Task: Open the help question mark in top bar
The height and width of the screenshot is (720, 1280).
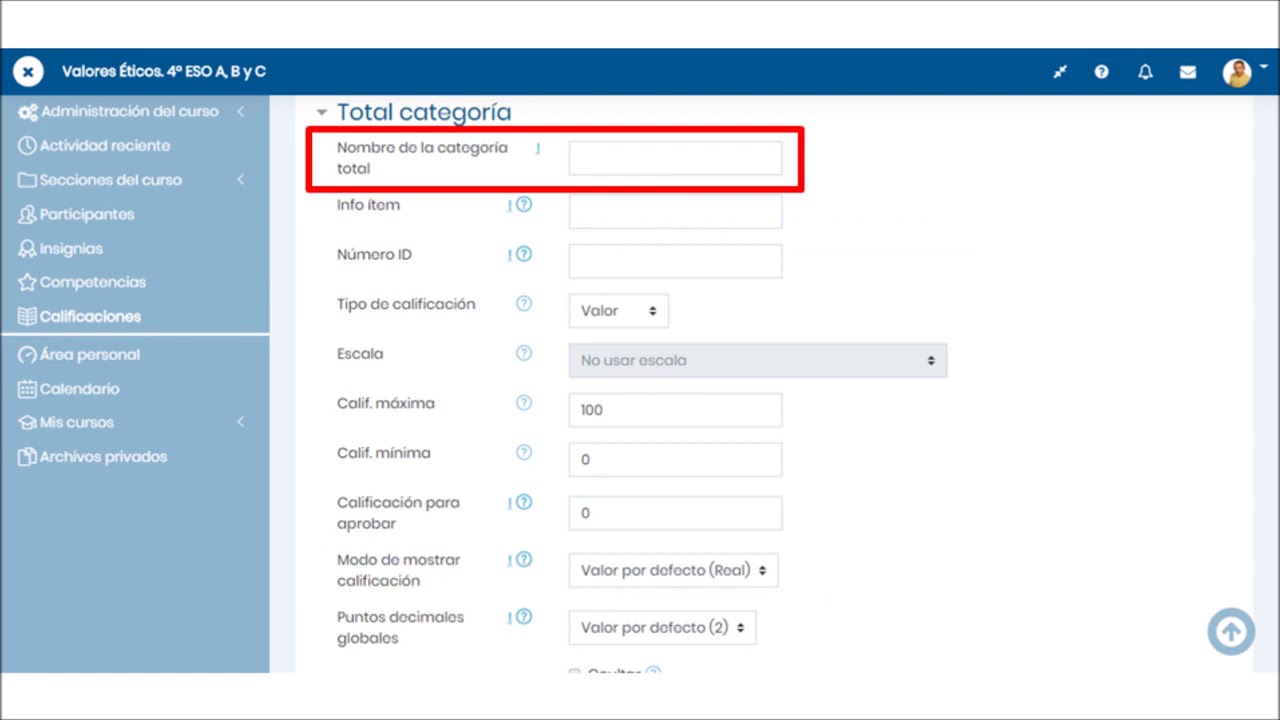Action: [x=1101, y=72]
